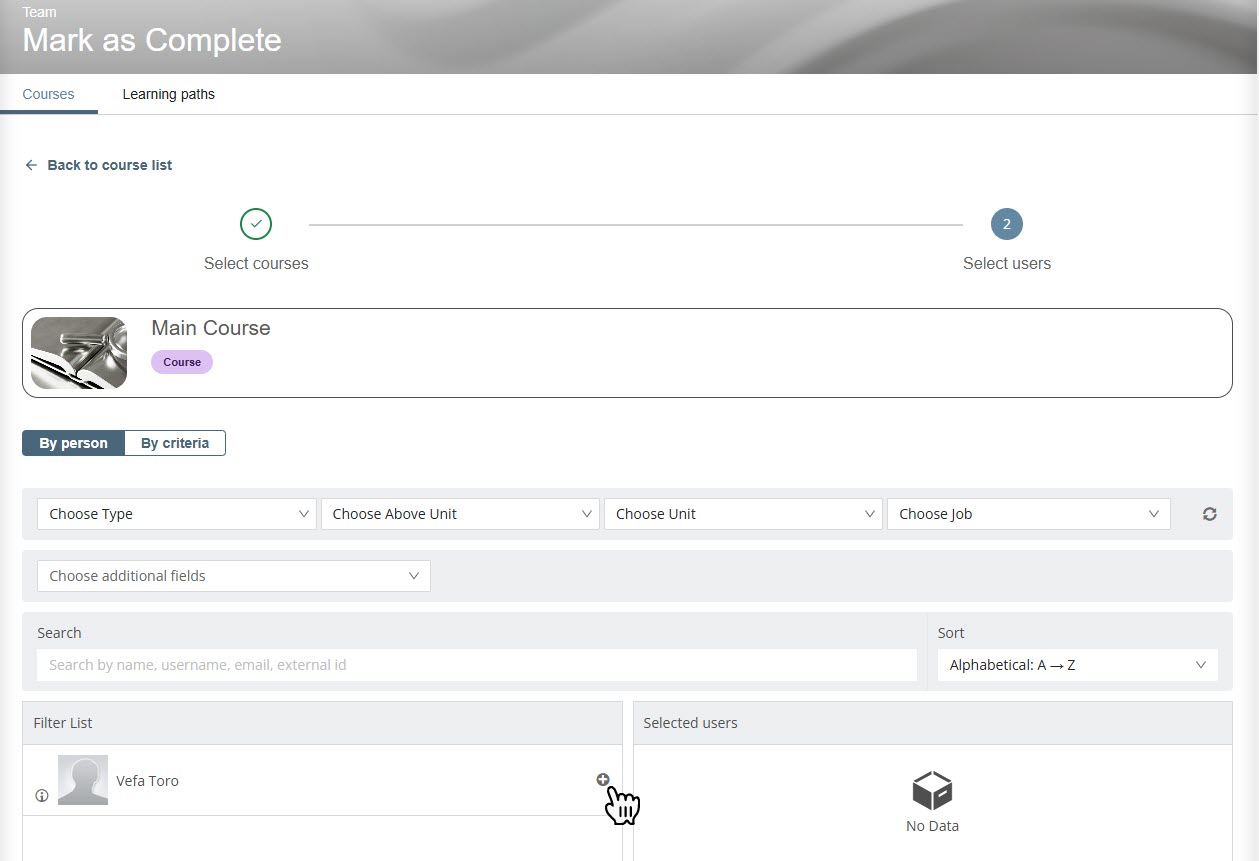Expand the Choose Job dropdown
Image resolution: width=1259 pixels, height=861 pixels.
1027,514
